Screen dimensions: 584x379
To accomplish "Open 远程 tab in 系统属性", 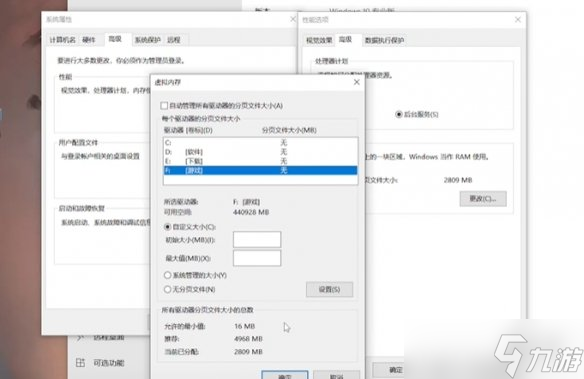I will click(174, 39).
